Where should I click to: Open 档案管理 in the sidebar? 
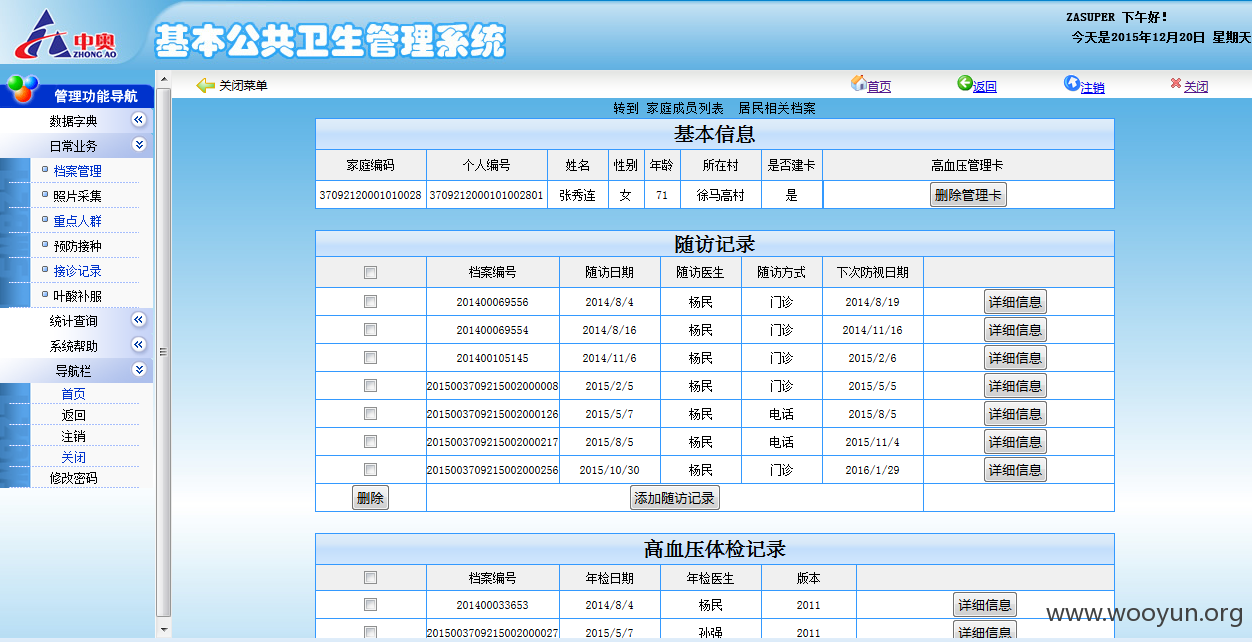[78, 171]
